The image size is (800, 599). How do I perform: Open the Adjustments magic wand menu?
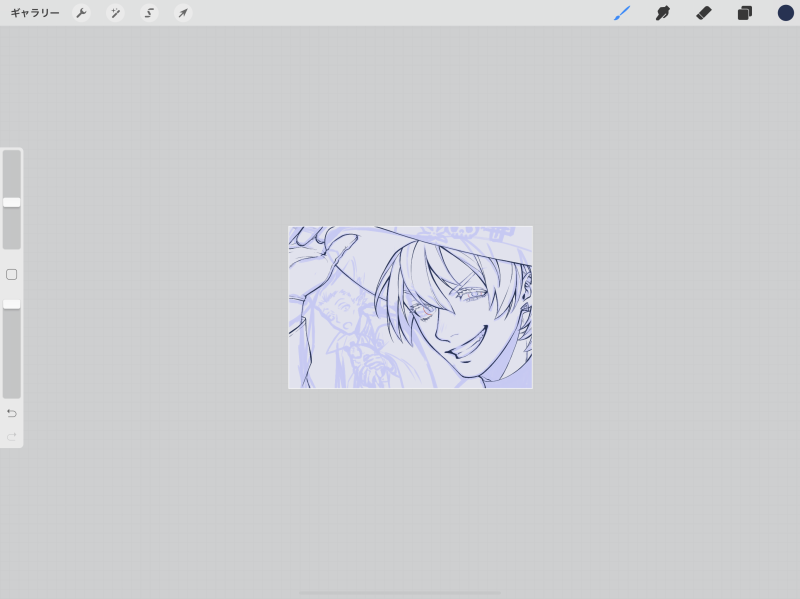[x=115, y=13]
